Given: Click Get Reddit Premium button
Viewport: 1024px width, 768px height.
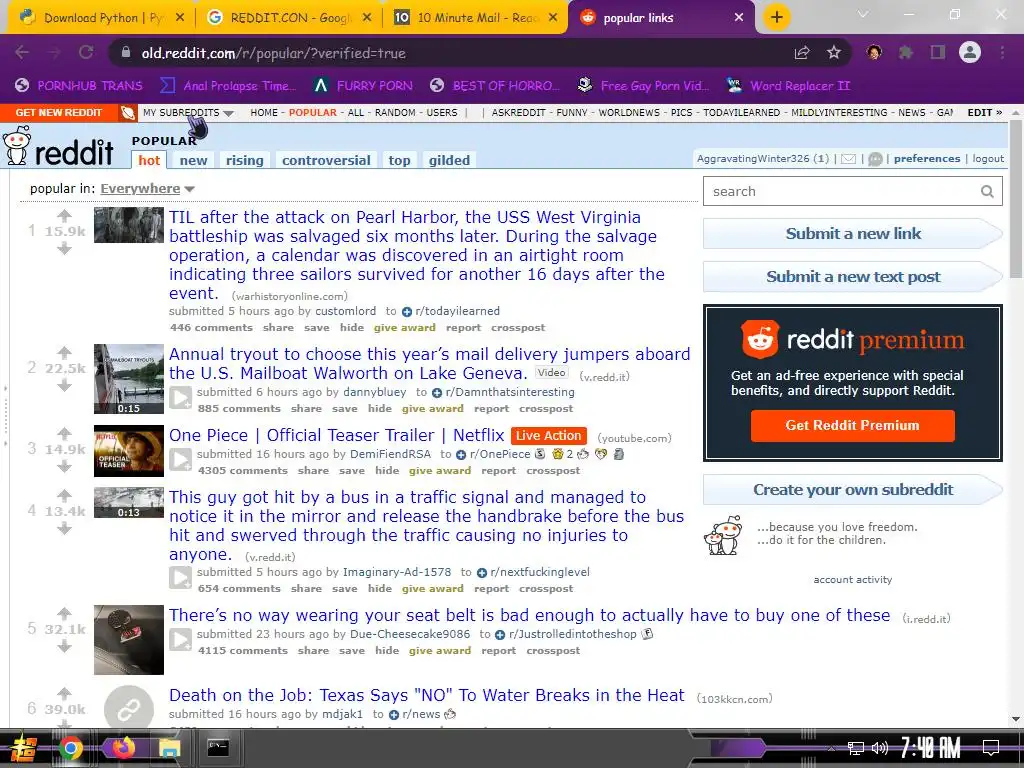Looking at the screenshot, I should (x=852, y=425).
